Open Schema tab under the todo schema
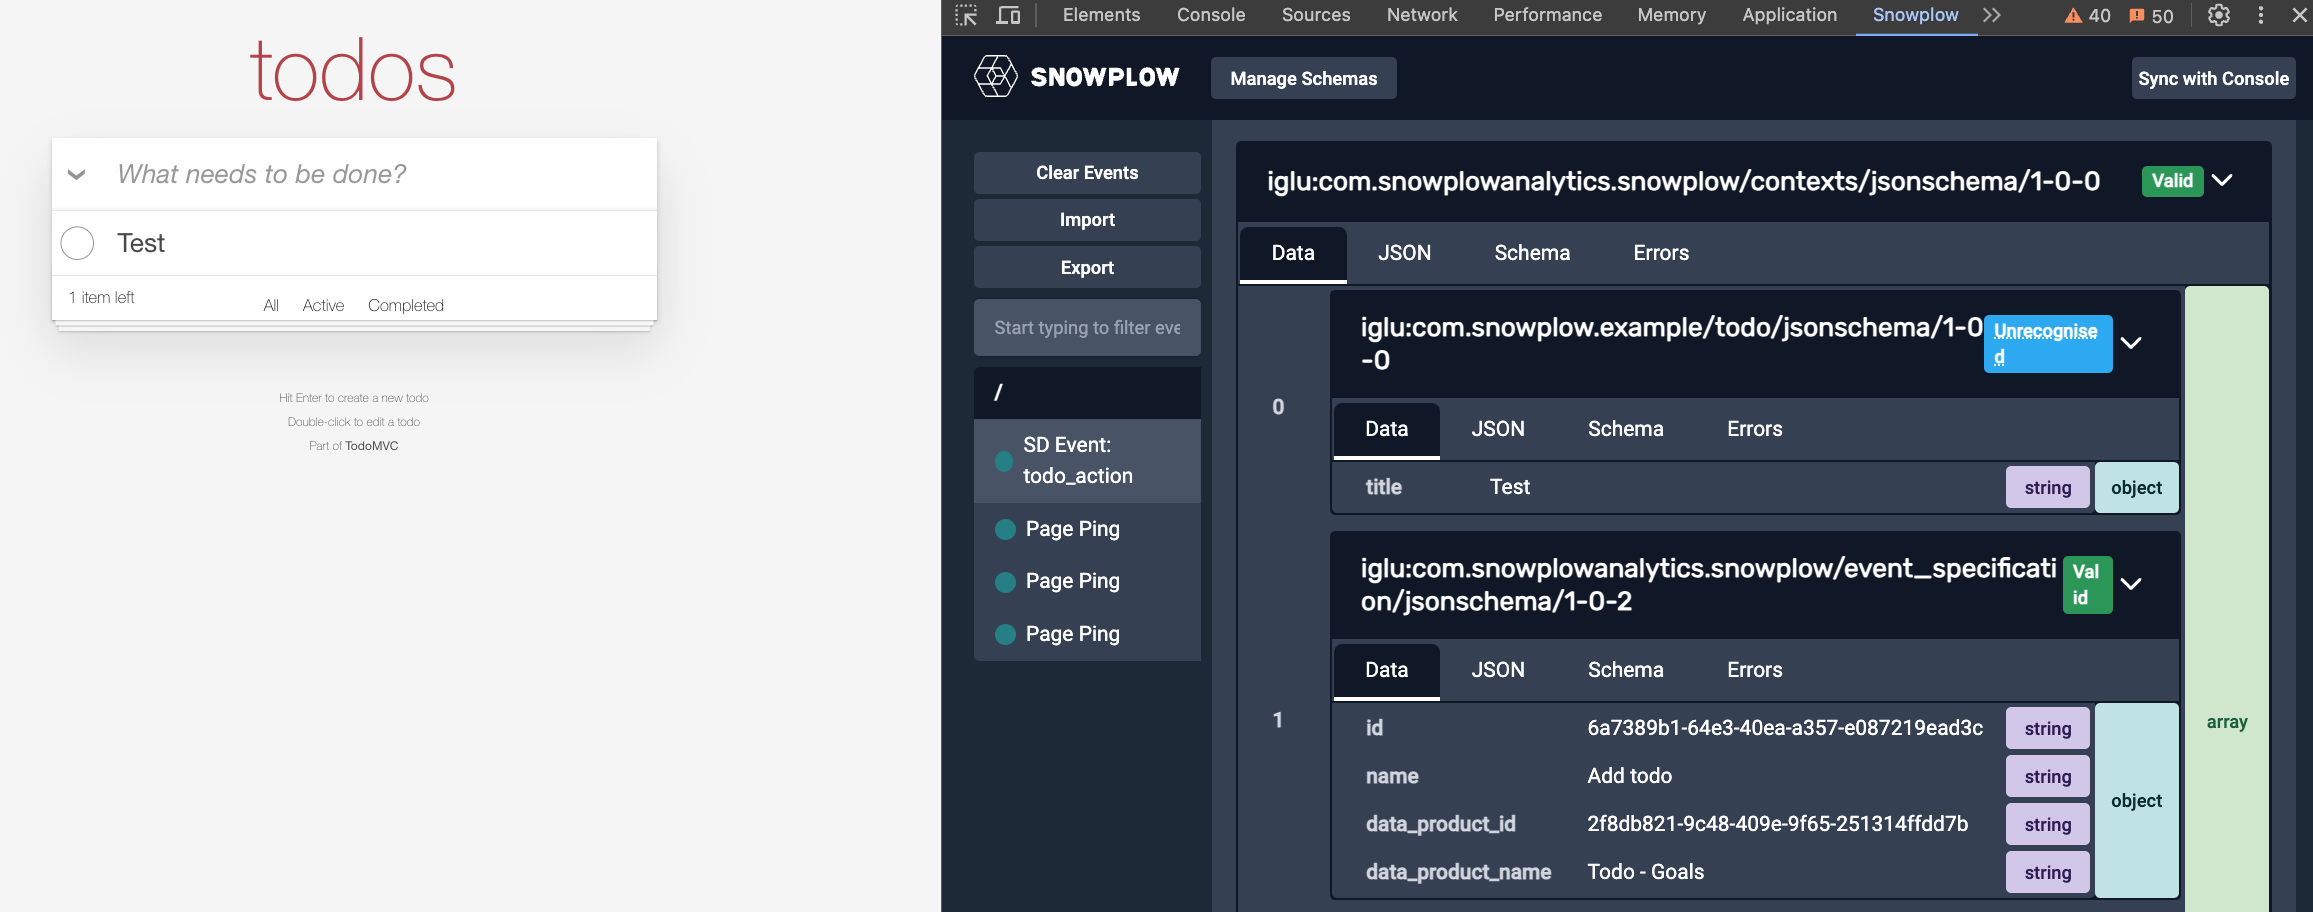This screenshot has height=912, width=2313. (x=1626, y=429)
